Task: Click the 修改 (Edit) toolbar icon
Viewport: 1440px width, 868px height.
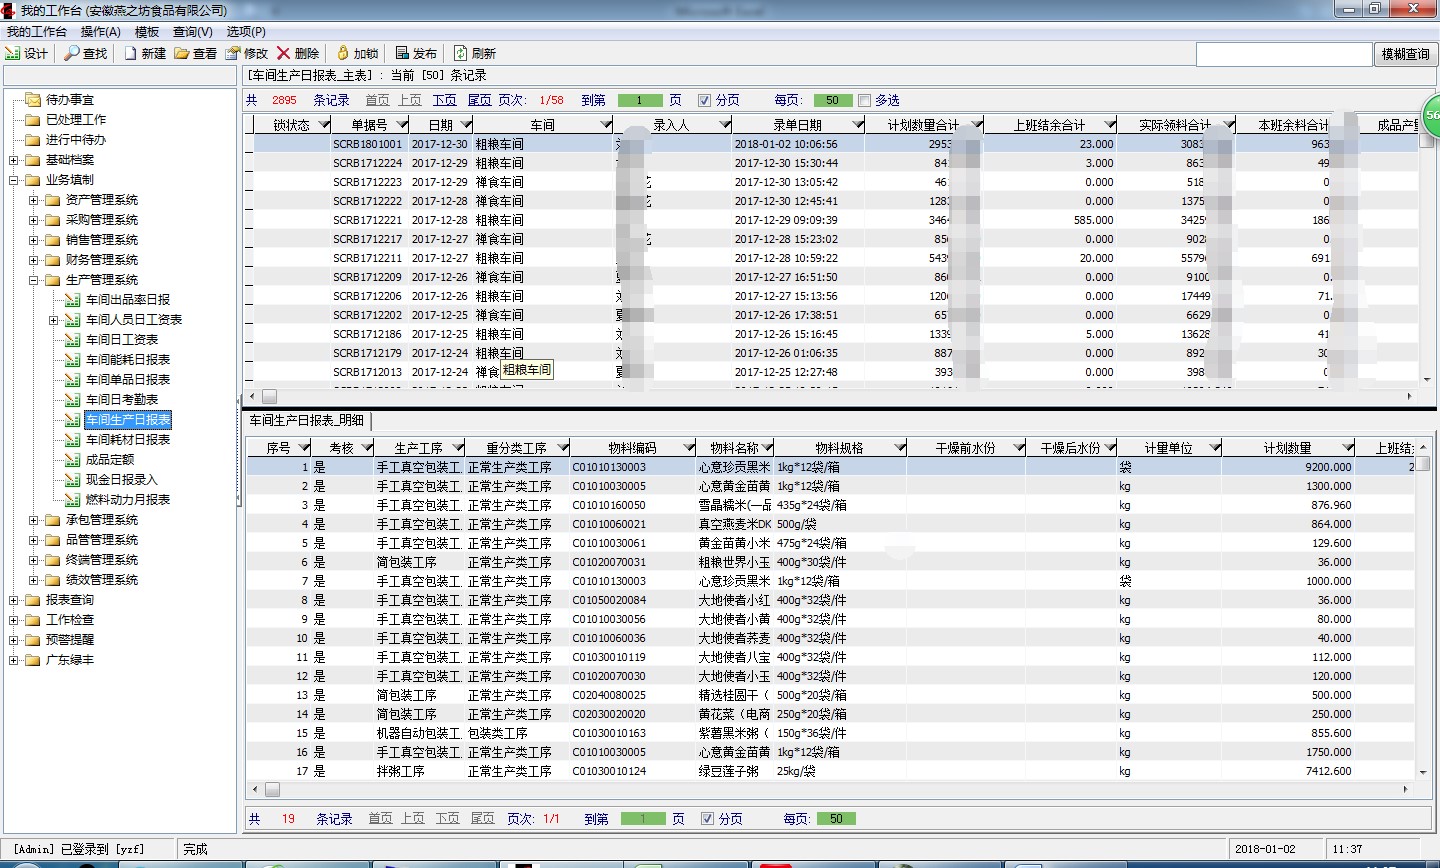Action: tap(233, 53)
